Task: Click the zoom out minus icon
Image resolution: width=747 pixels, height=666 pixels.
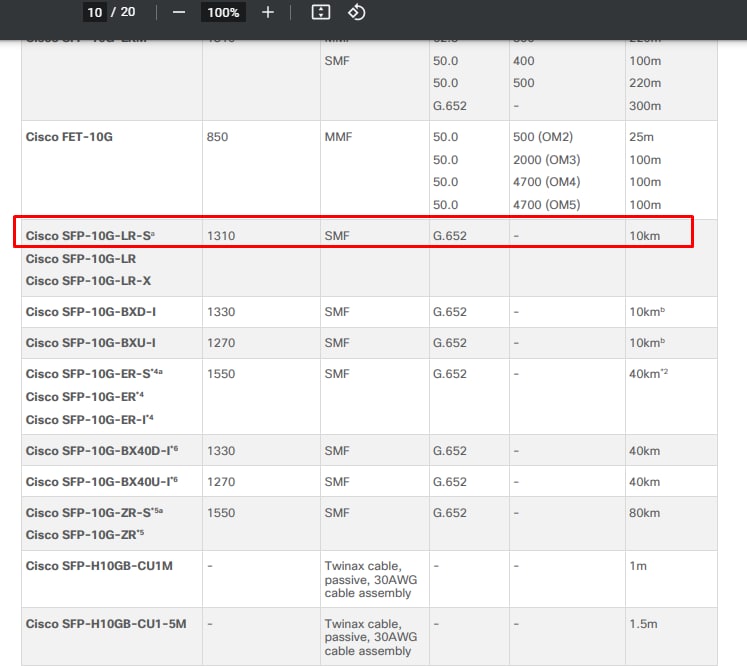Action: (x=179, y=12)
